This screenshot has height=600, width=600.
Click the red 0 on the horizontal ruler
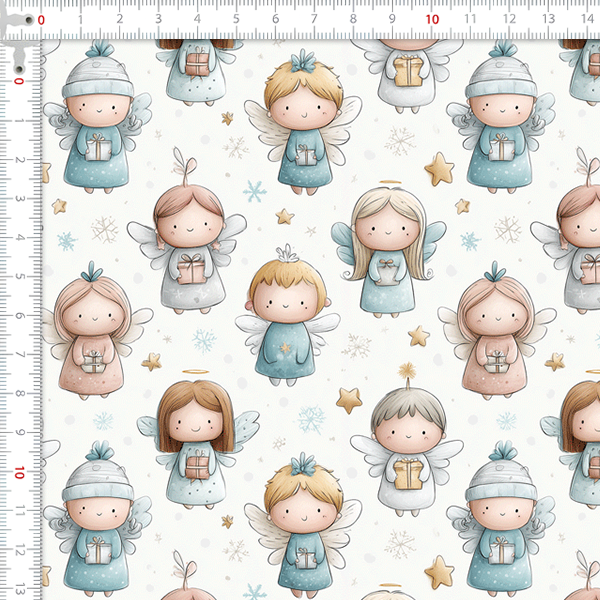(x=41, y=20)
